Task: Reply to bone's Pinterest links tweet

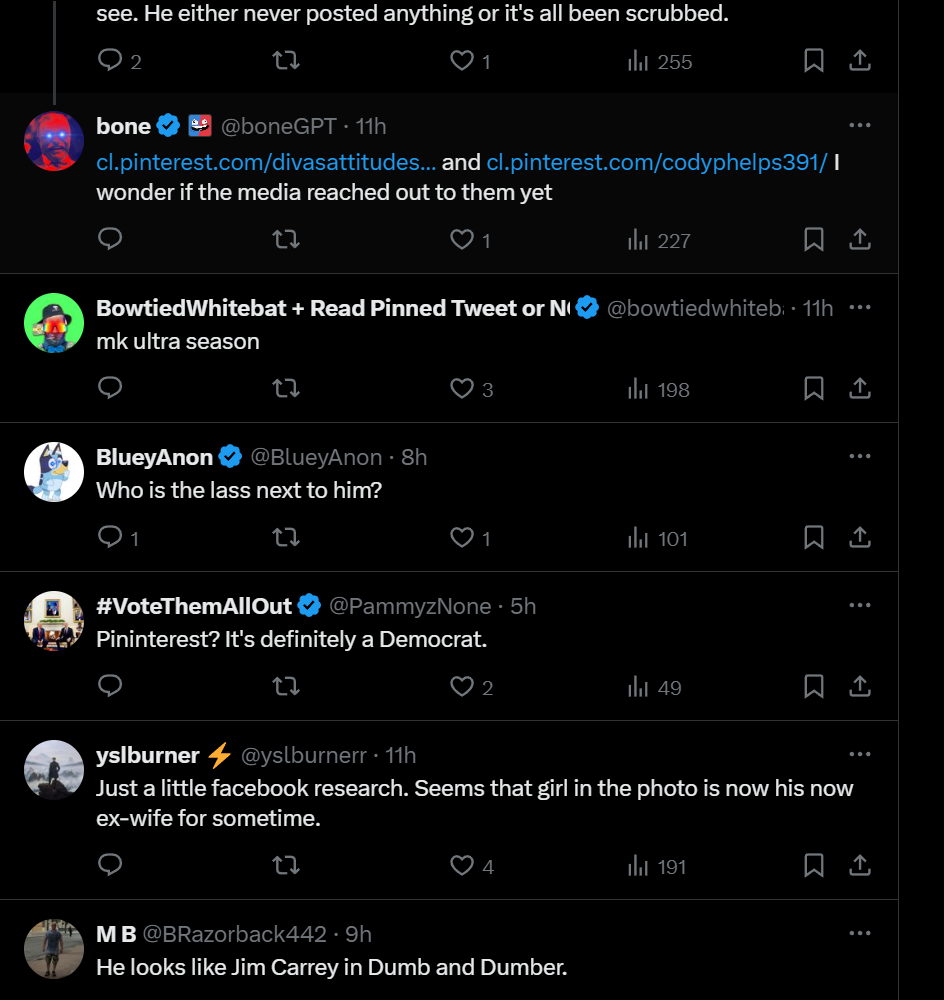Action: point(110,239)
